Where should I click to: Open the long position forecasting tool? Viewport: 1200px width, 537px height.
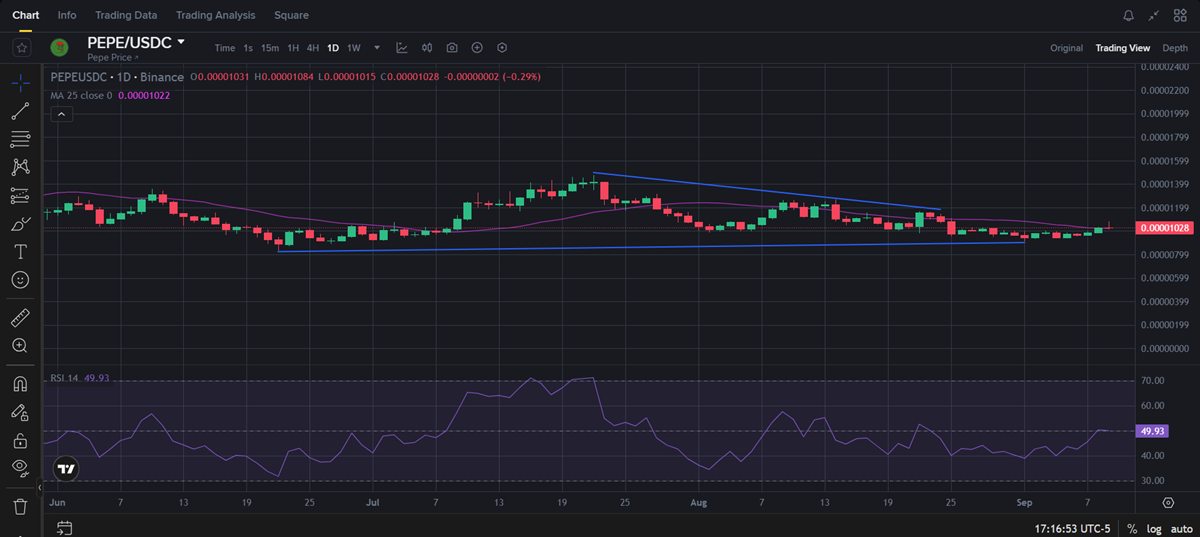20,195
